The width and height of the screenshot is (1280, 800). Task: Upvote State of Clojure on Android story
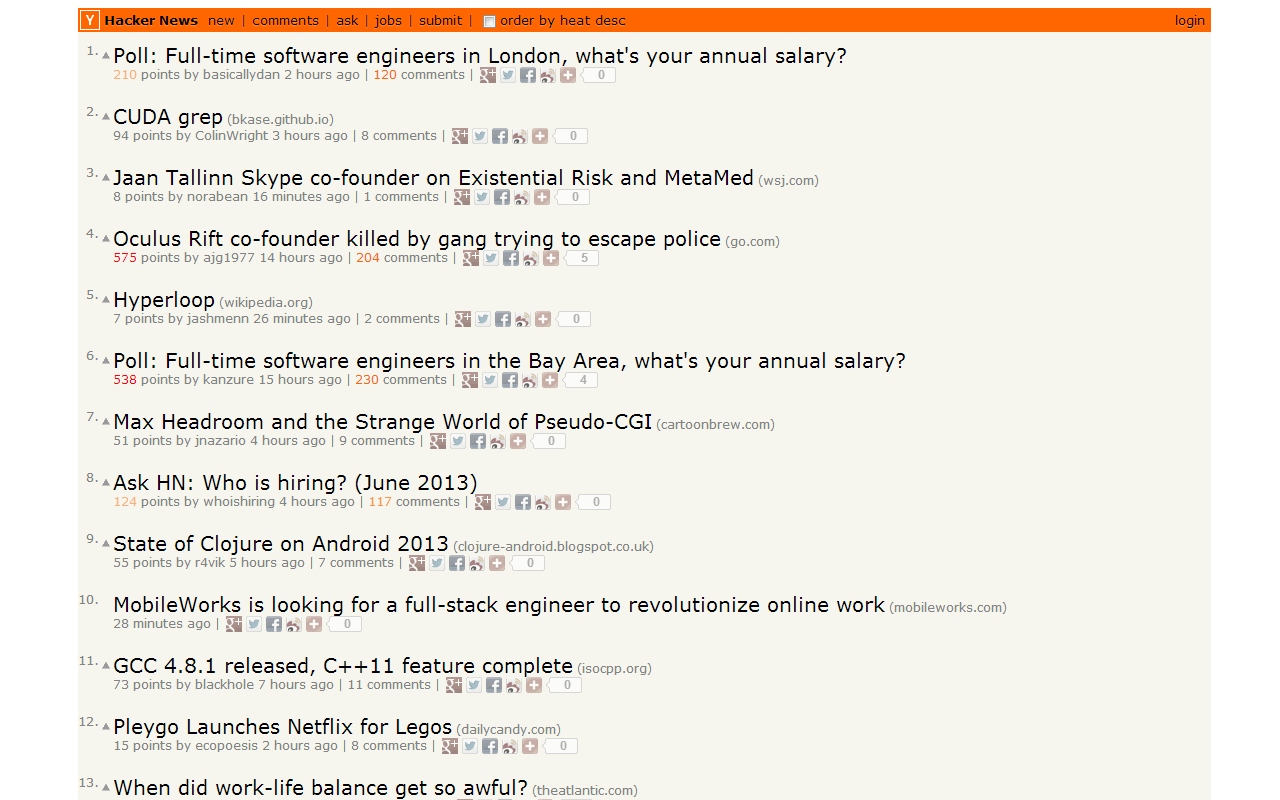106,544
